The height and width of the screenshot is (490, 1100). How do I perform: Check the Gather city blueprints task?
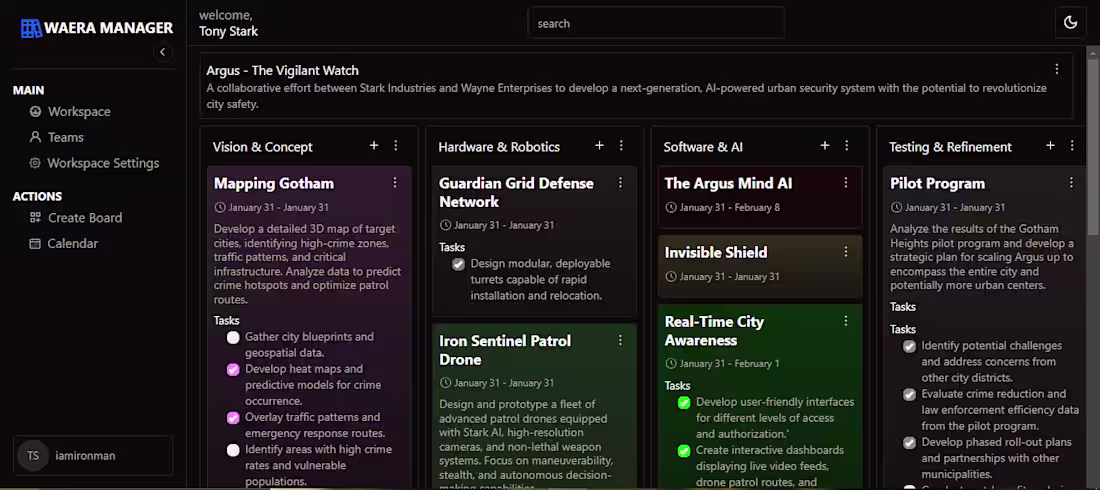233,338
